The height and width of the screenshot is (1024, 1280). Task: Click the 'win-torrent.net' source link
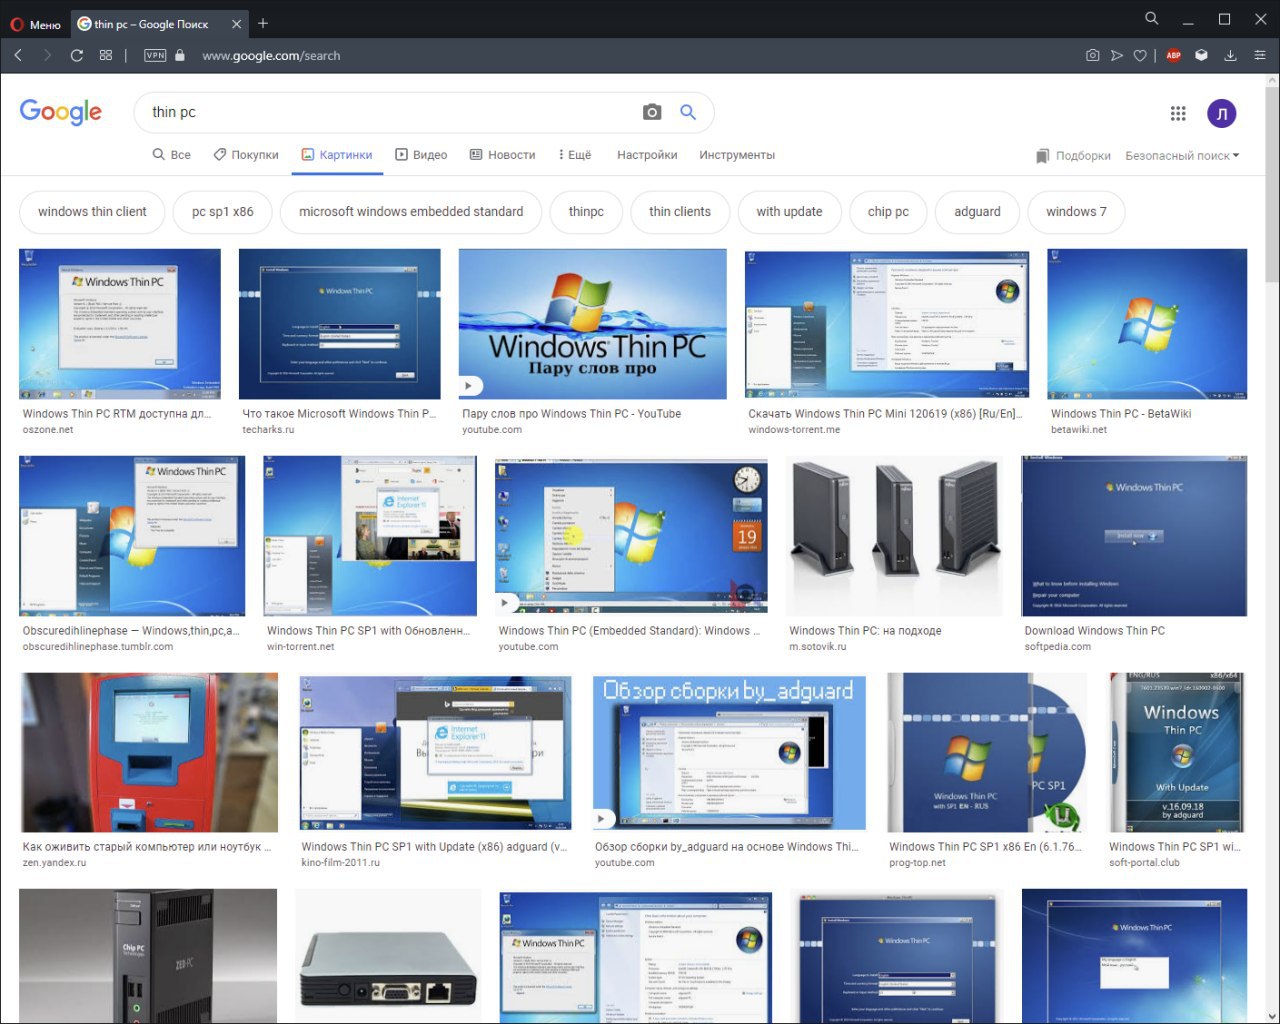click(301, 647)
